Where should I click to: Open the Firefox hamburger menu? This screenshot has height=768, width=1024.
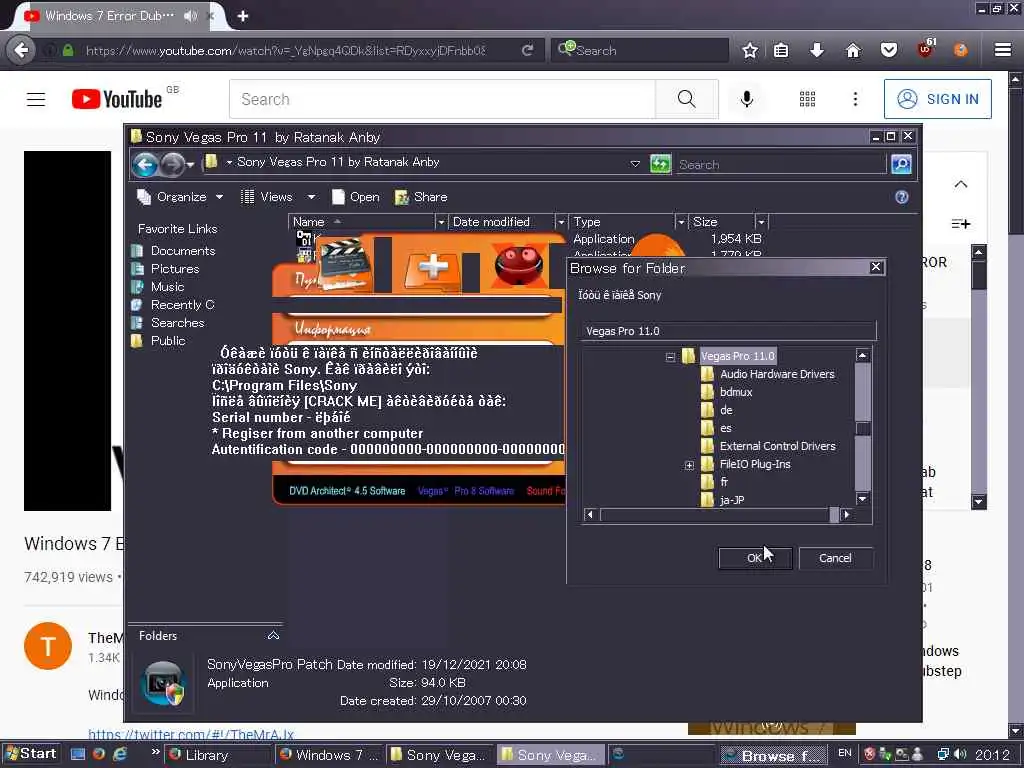(x=1003, y=50)
